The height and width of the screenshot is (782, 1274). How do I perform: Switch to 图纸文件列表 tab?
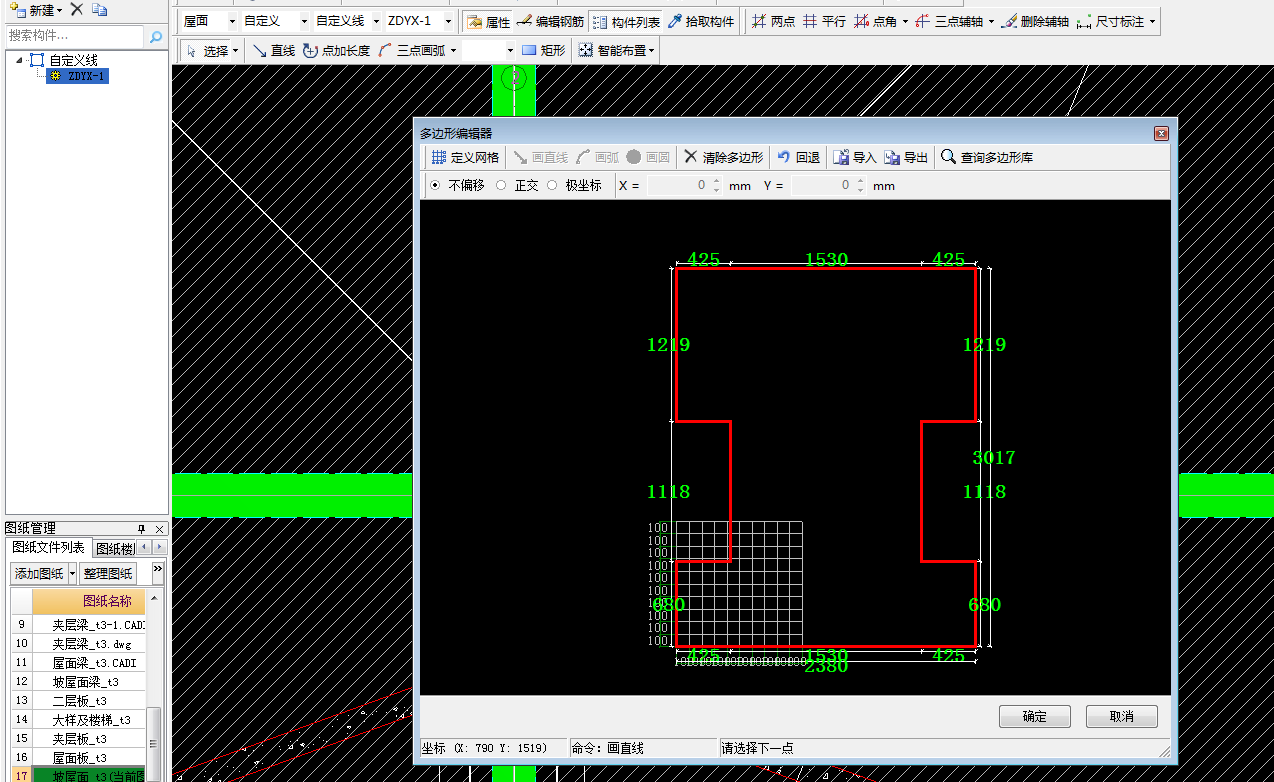tap(49, 547)
